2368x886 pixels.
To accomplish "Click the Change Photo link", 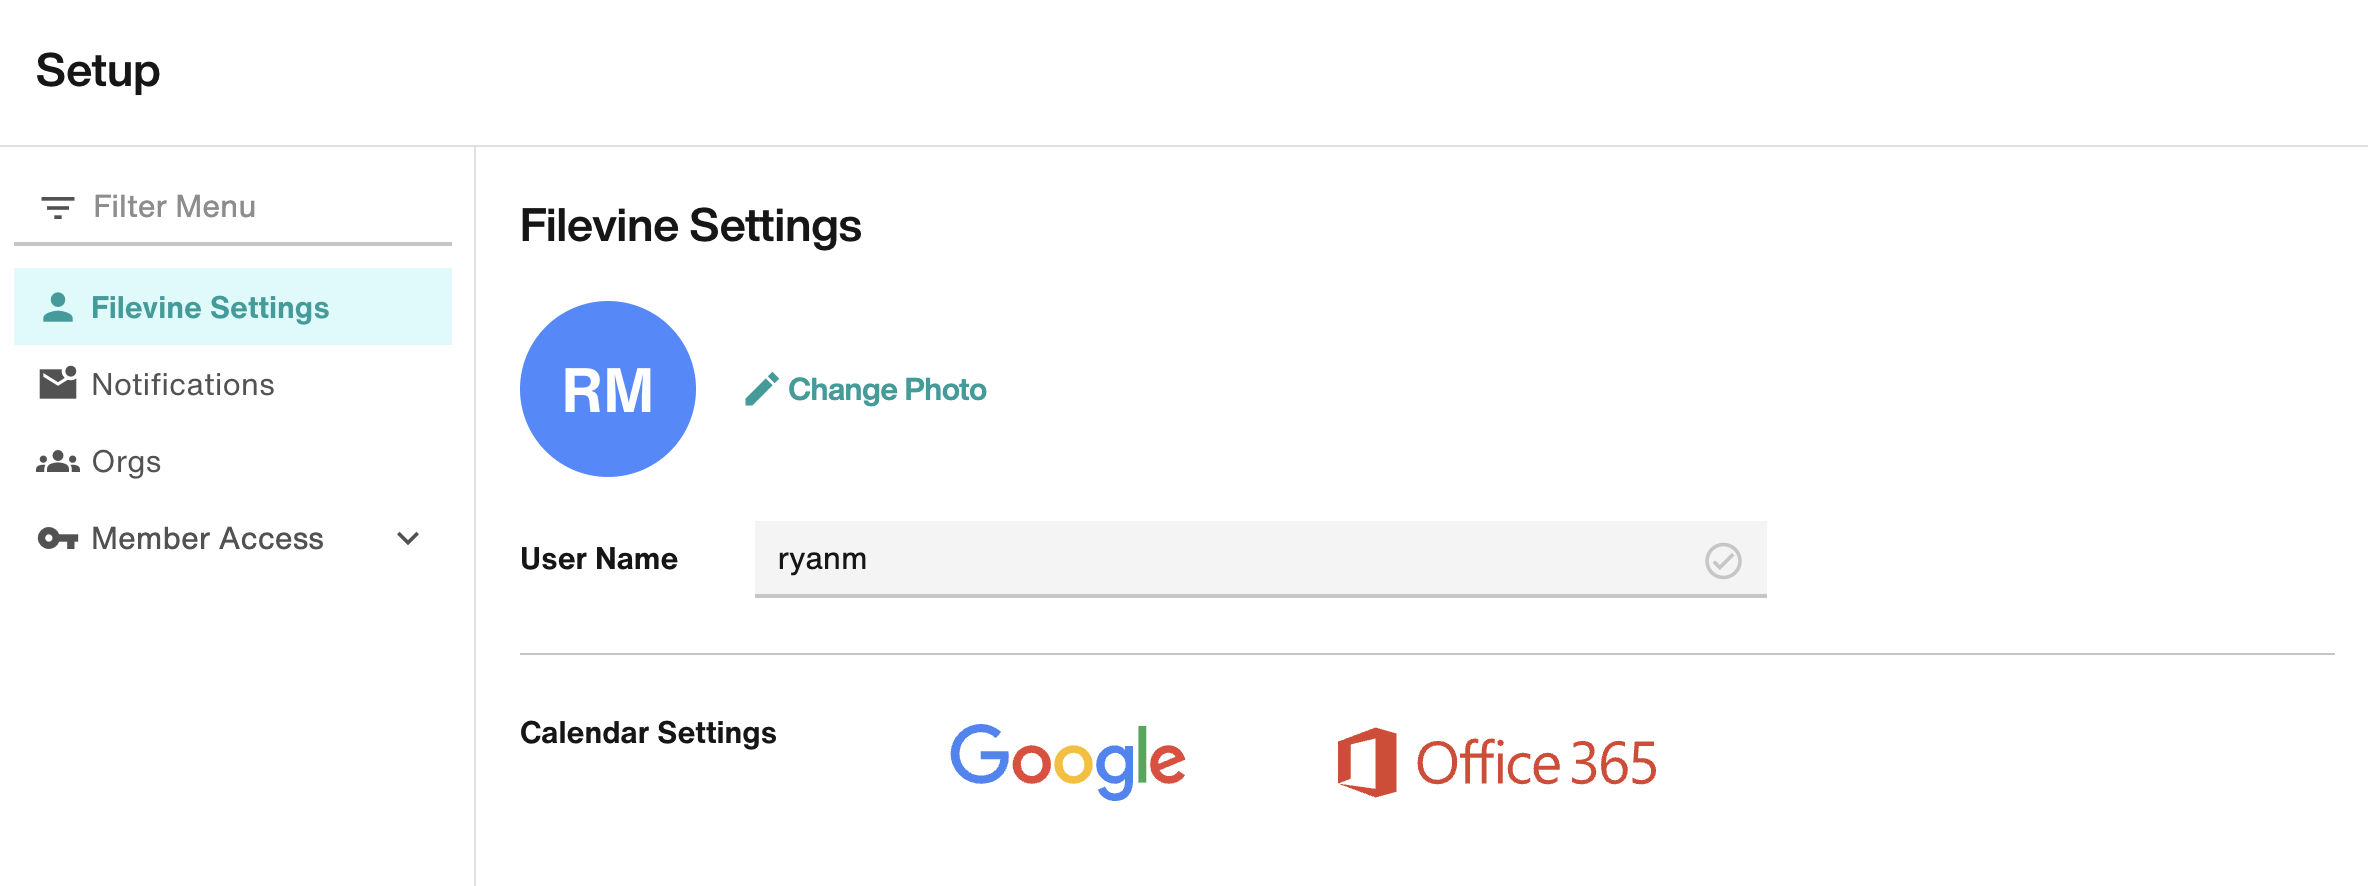I will [x=887, y=389].
